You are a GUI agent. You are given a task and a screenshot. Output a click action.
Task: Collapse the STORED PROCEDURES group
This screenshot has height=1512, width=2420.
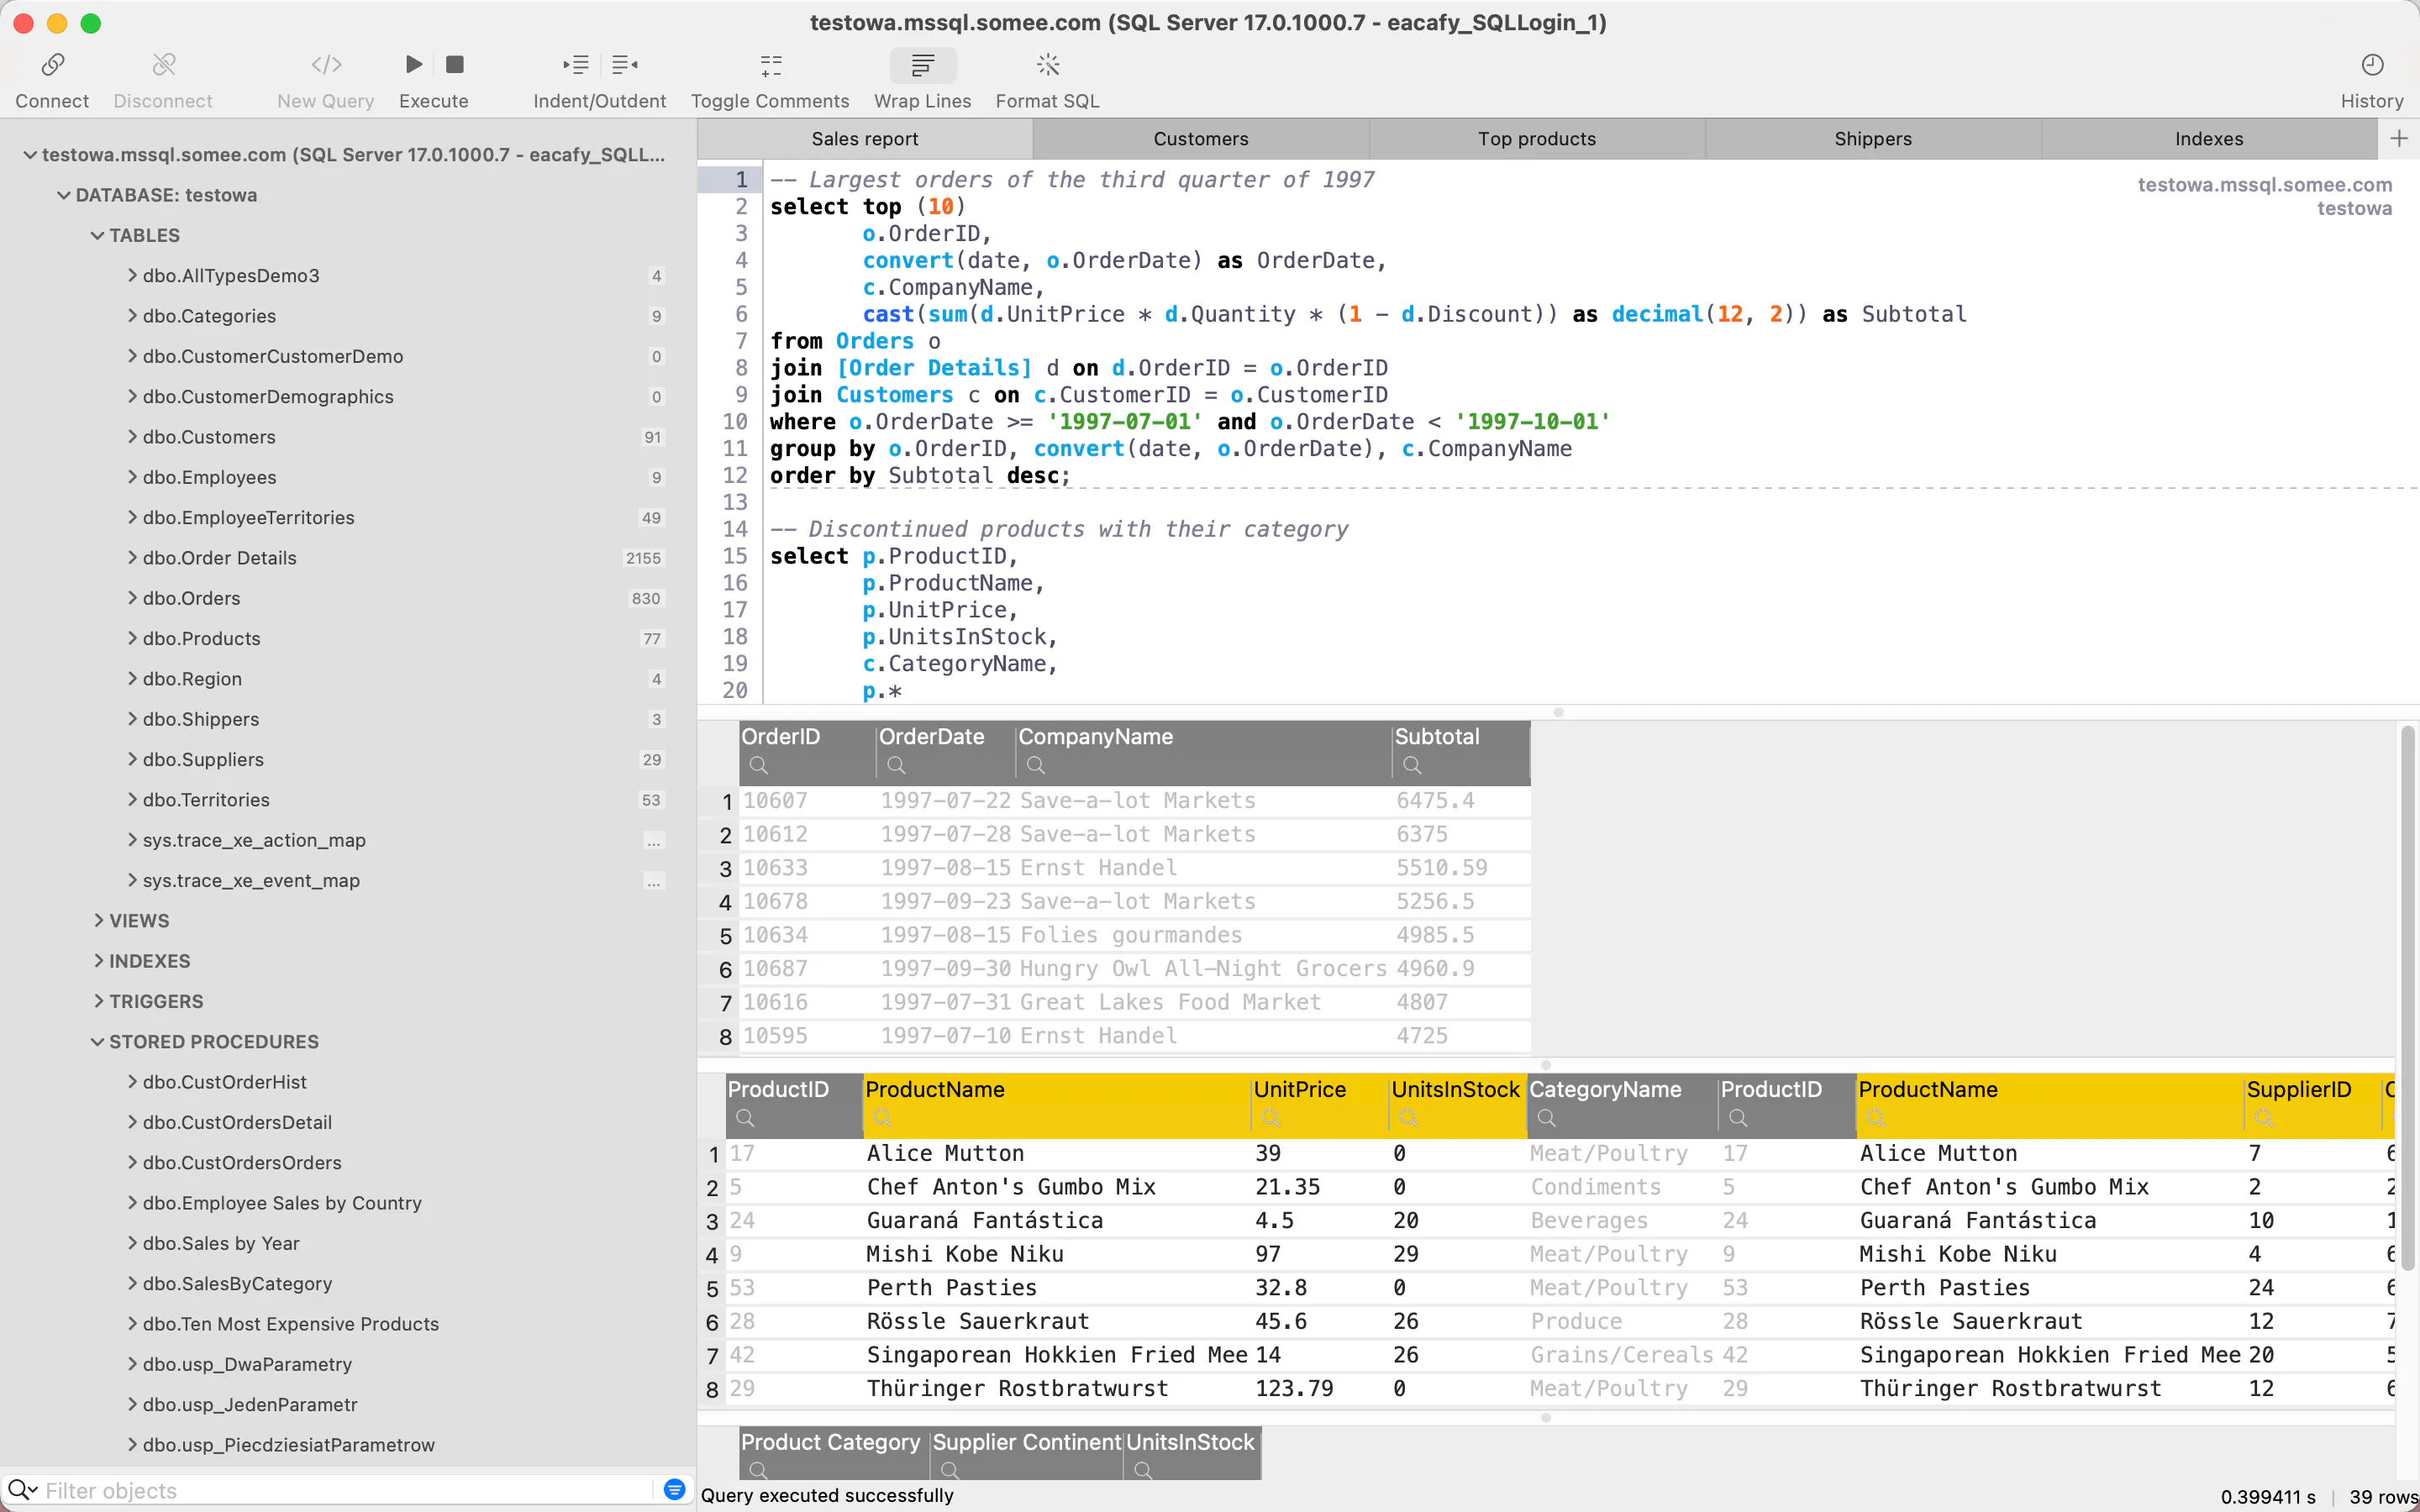click(97, 1041)
